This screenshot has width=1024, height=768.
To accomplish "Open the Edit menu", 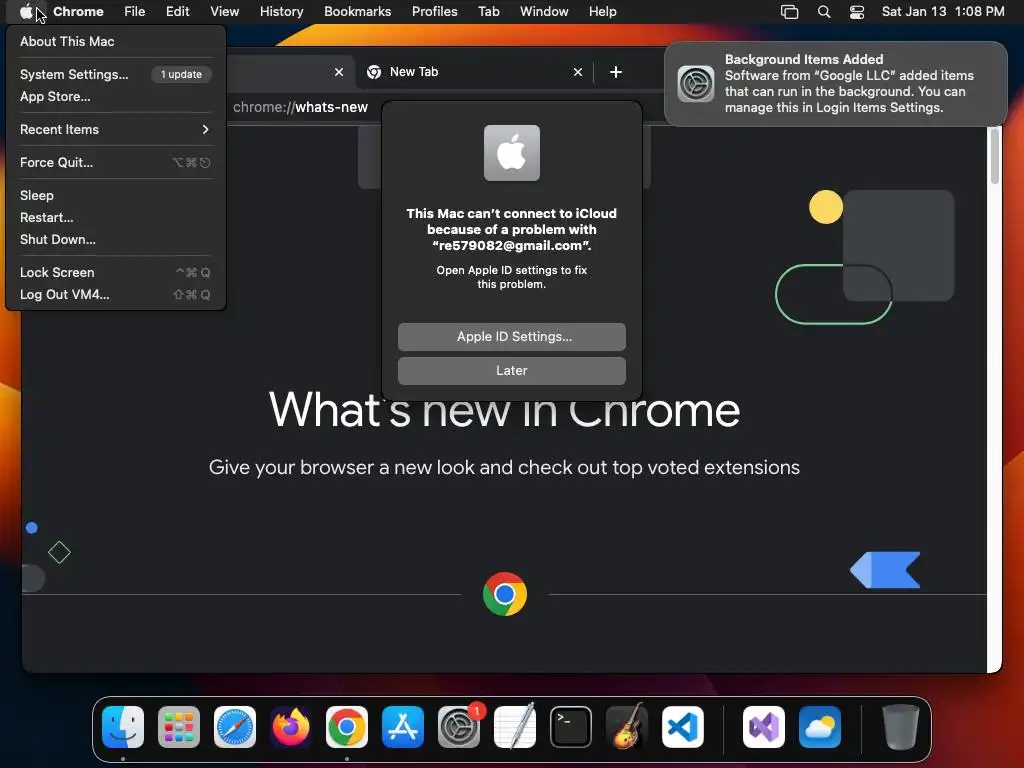I will point(177,12).
